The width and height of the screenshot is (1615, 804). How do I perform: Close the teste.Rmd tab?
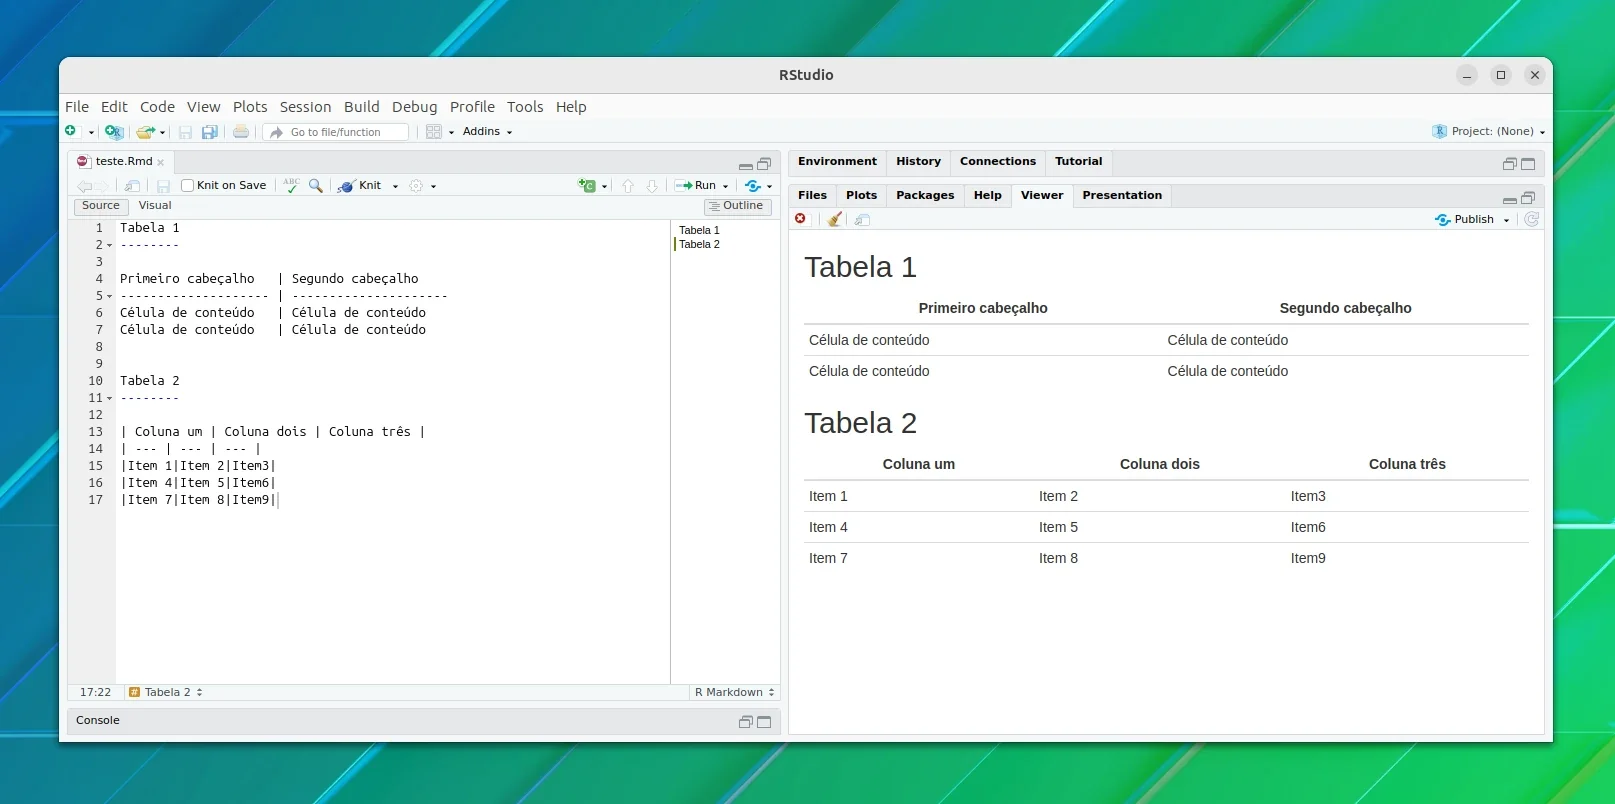(160, 162)
